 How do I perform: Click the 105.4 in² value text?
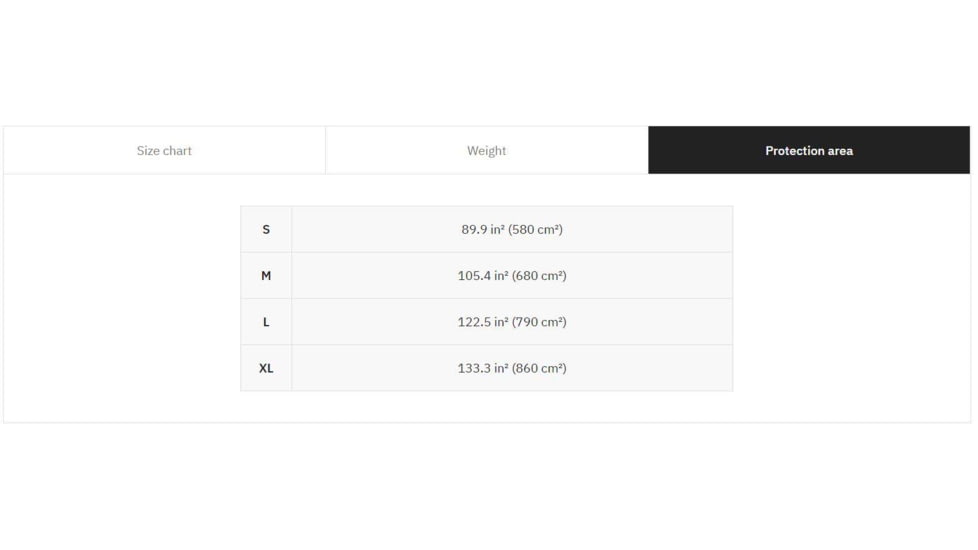(482, 276)
